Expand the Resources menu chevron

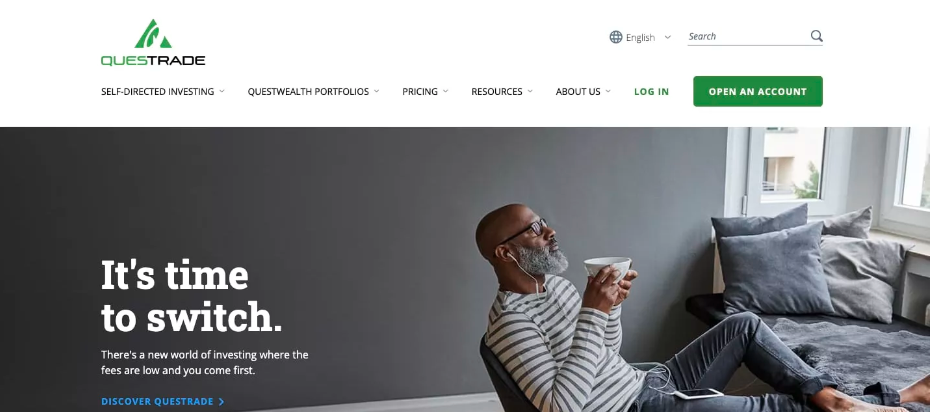[x=530, y=91]
